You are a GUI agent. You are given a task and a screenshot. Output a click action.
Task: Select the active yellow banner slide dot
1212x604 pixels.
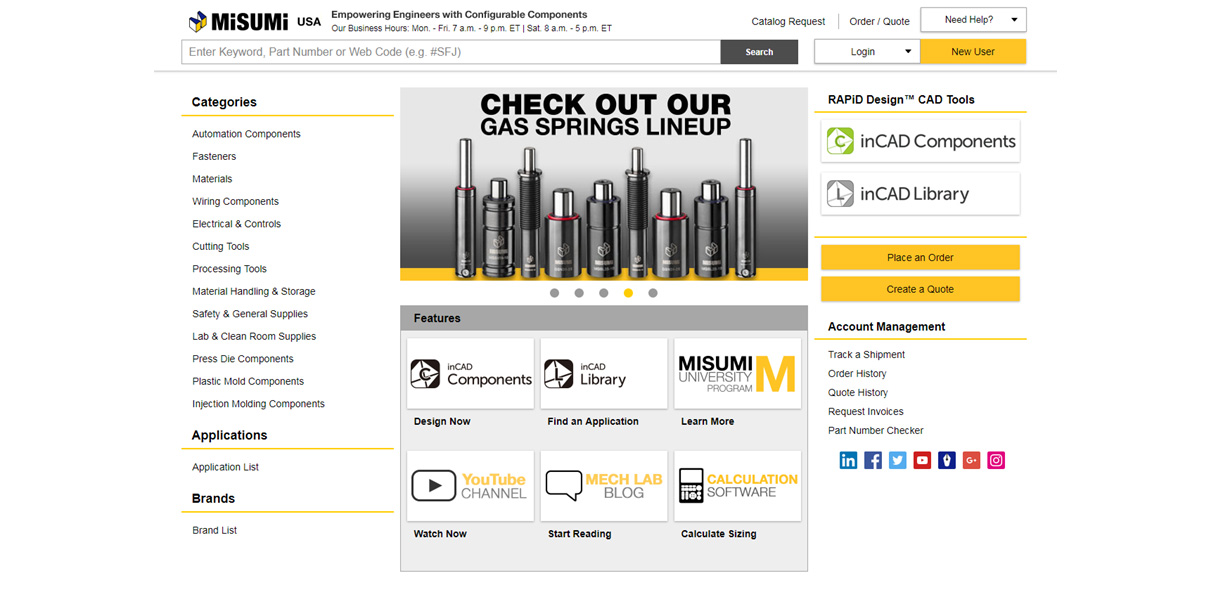(x=628, y=293)
